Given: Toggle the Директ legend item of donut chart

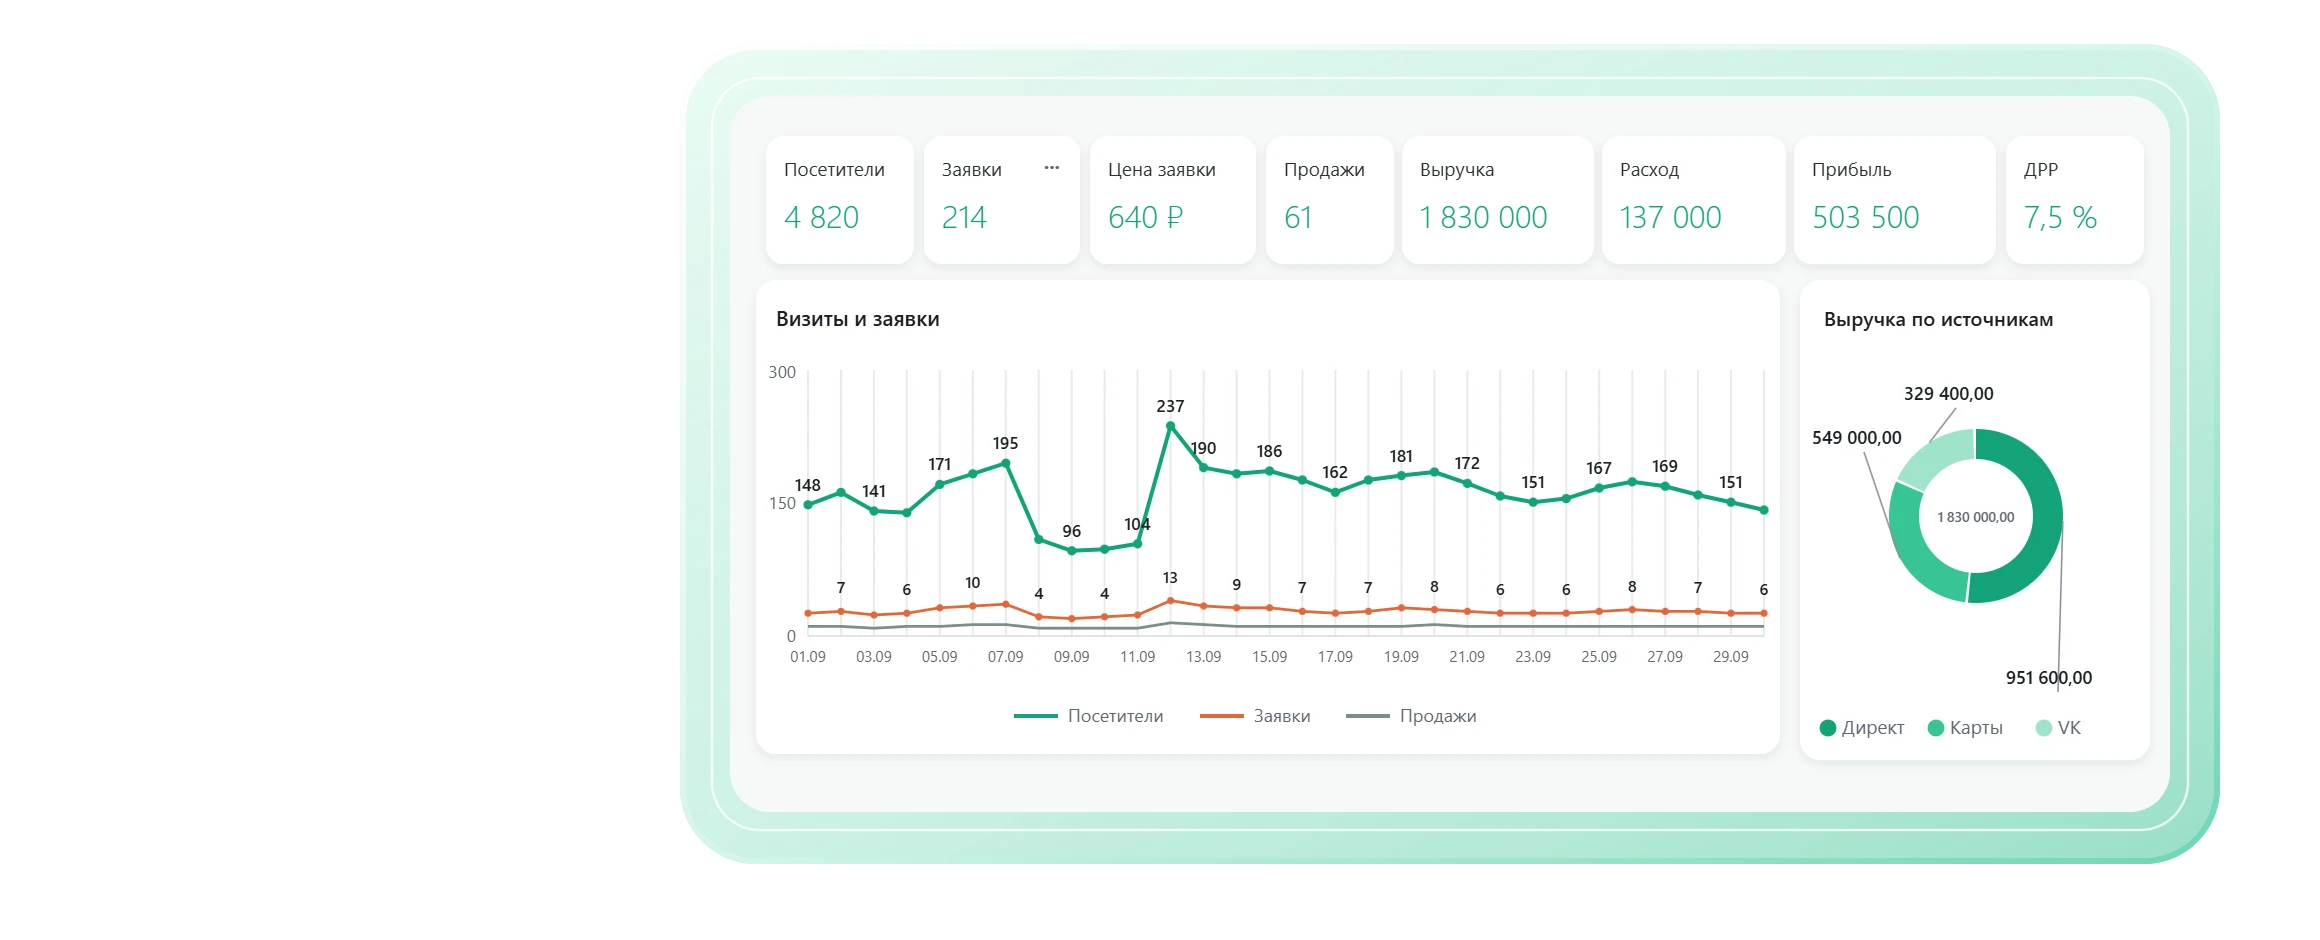Looking at the screenshot, I should tap(1861, 728).
